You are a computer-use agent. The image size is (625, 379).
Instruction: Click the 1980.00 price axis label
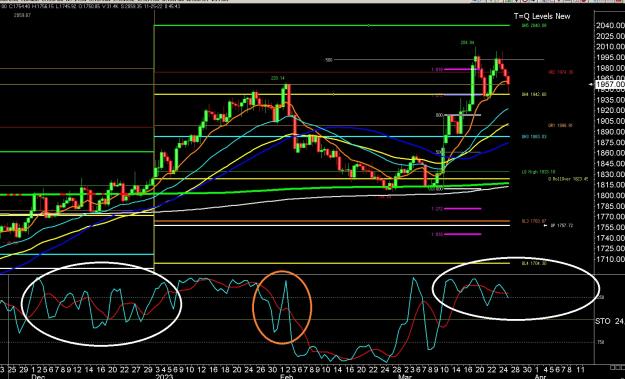[x=610, y=68]
